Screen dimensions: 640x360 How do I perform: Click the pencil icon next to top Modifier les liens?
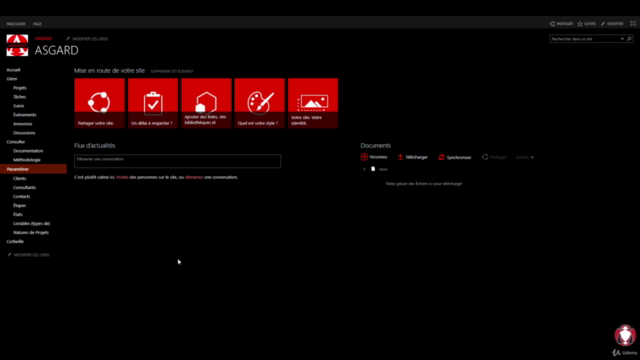pos(68,39)
